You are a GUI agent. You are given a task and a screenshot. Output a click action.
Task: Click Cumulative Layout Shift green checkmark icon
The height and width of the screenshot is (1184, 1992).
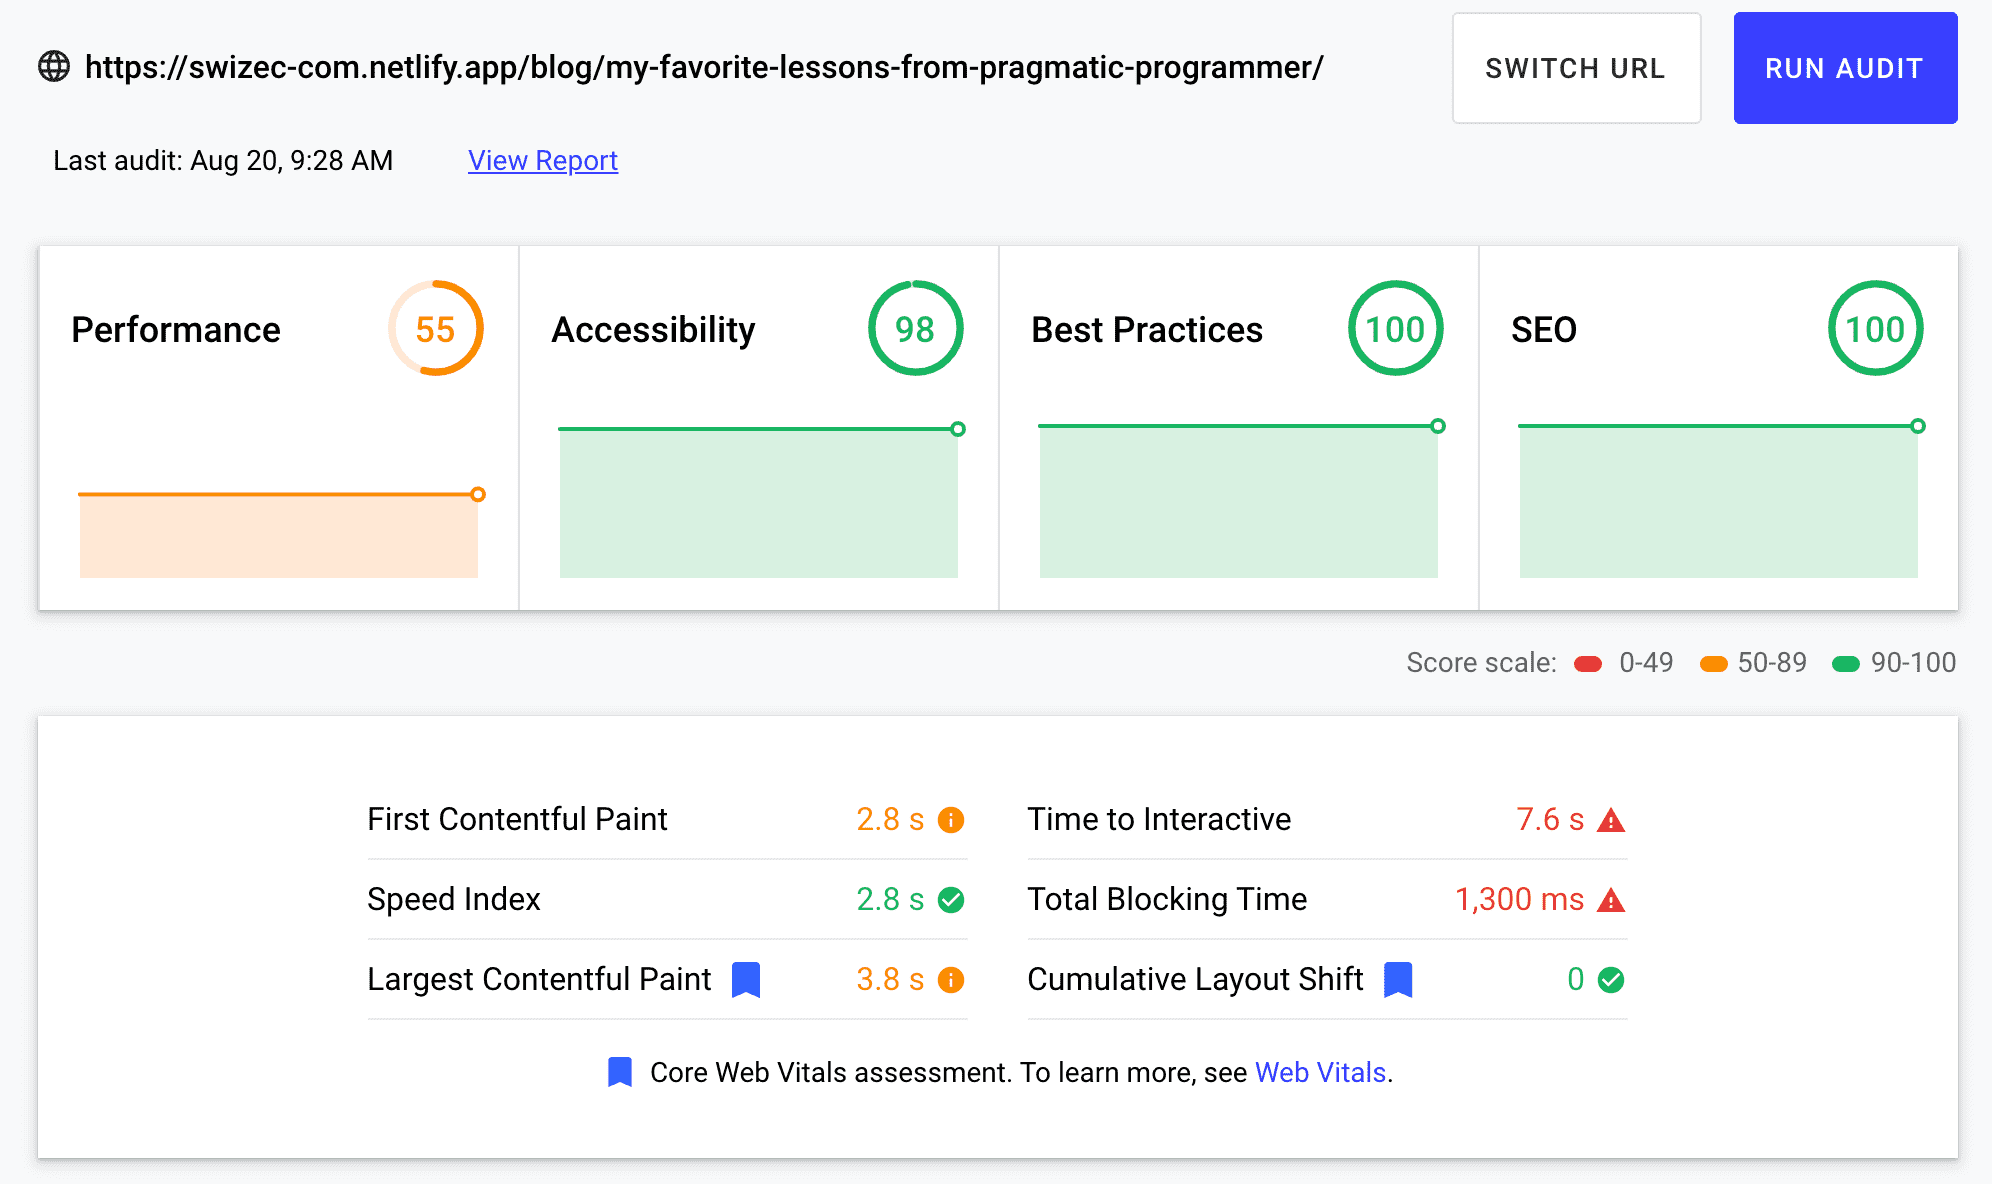(x=1611, y=980)
